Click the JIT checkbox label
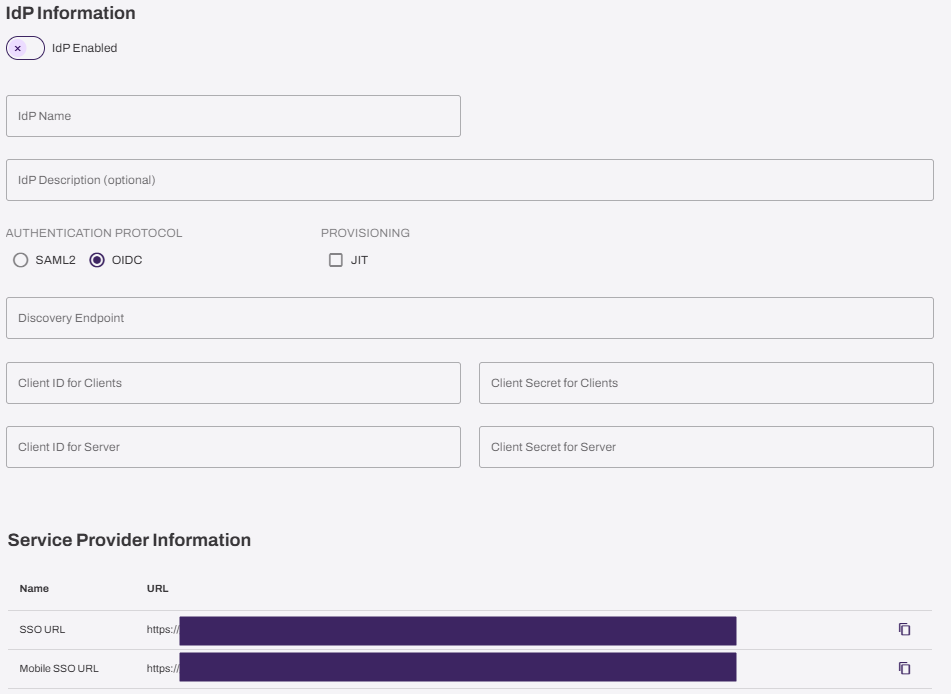The image size is (951, 694). click(359, 260)
